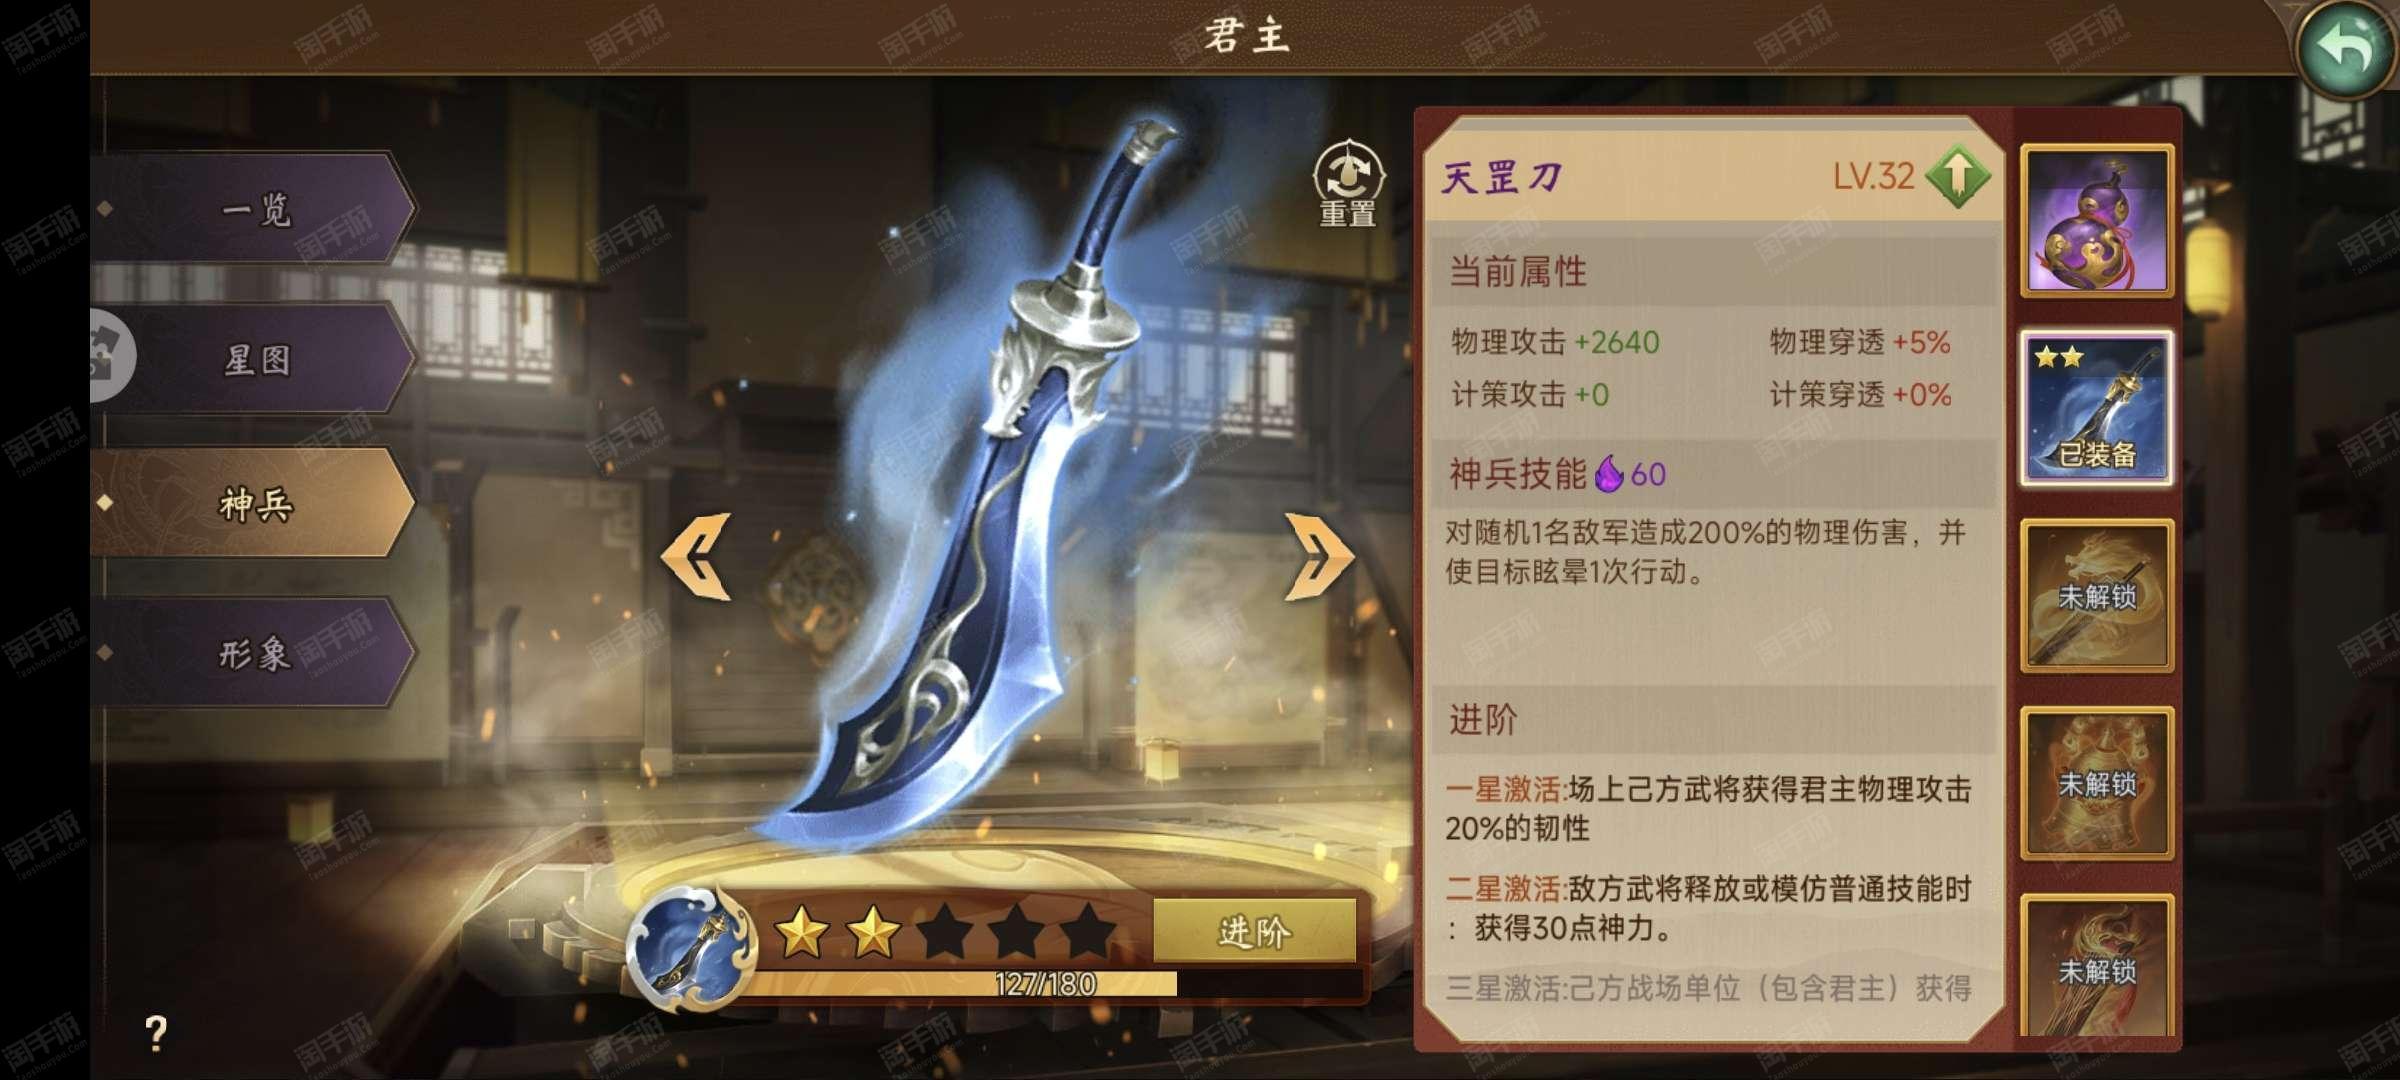Click the question mark help icon
The height and width of the screenshot is (1080, 2400).
click(x=156, y=1031)
